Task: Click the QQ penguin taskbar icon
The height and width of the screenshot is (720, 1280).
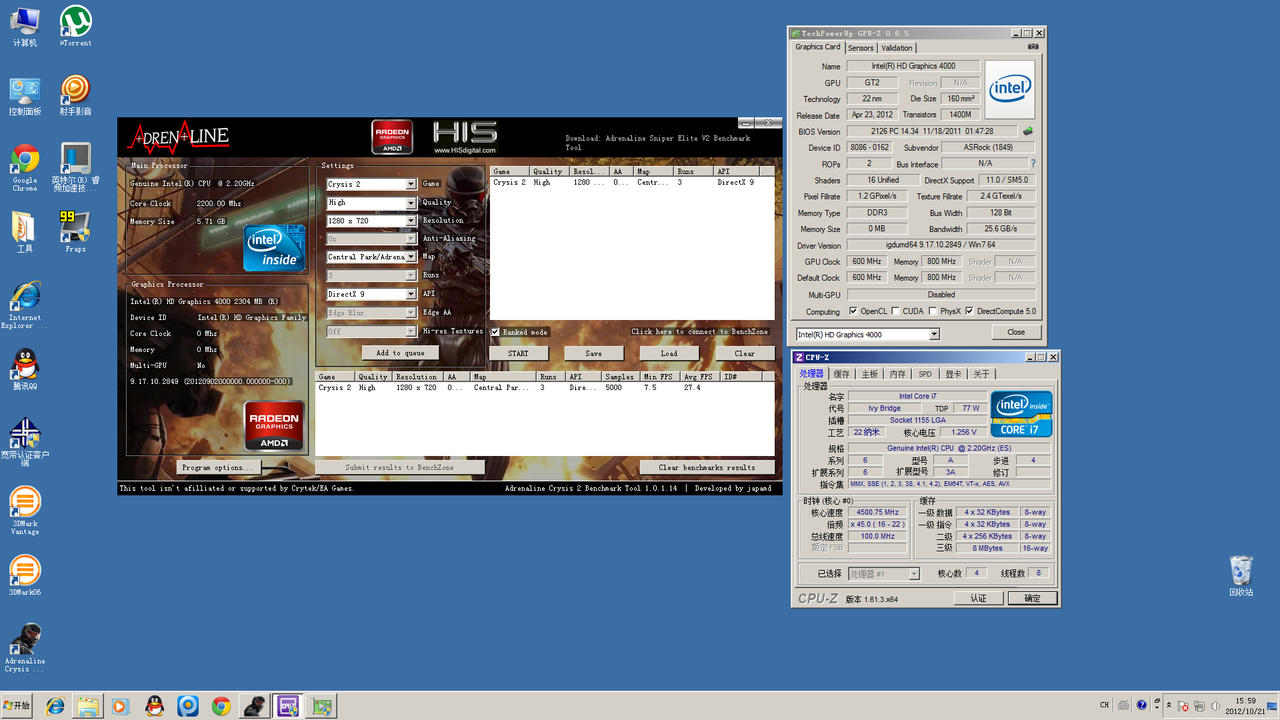Action: pyautogui.click(x=154, y=706)
